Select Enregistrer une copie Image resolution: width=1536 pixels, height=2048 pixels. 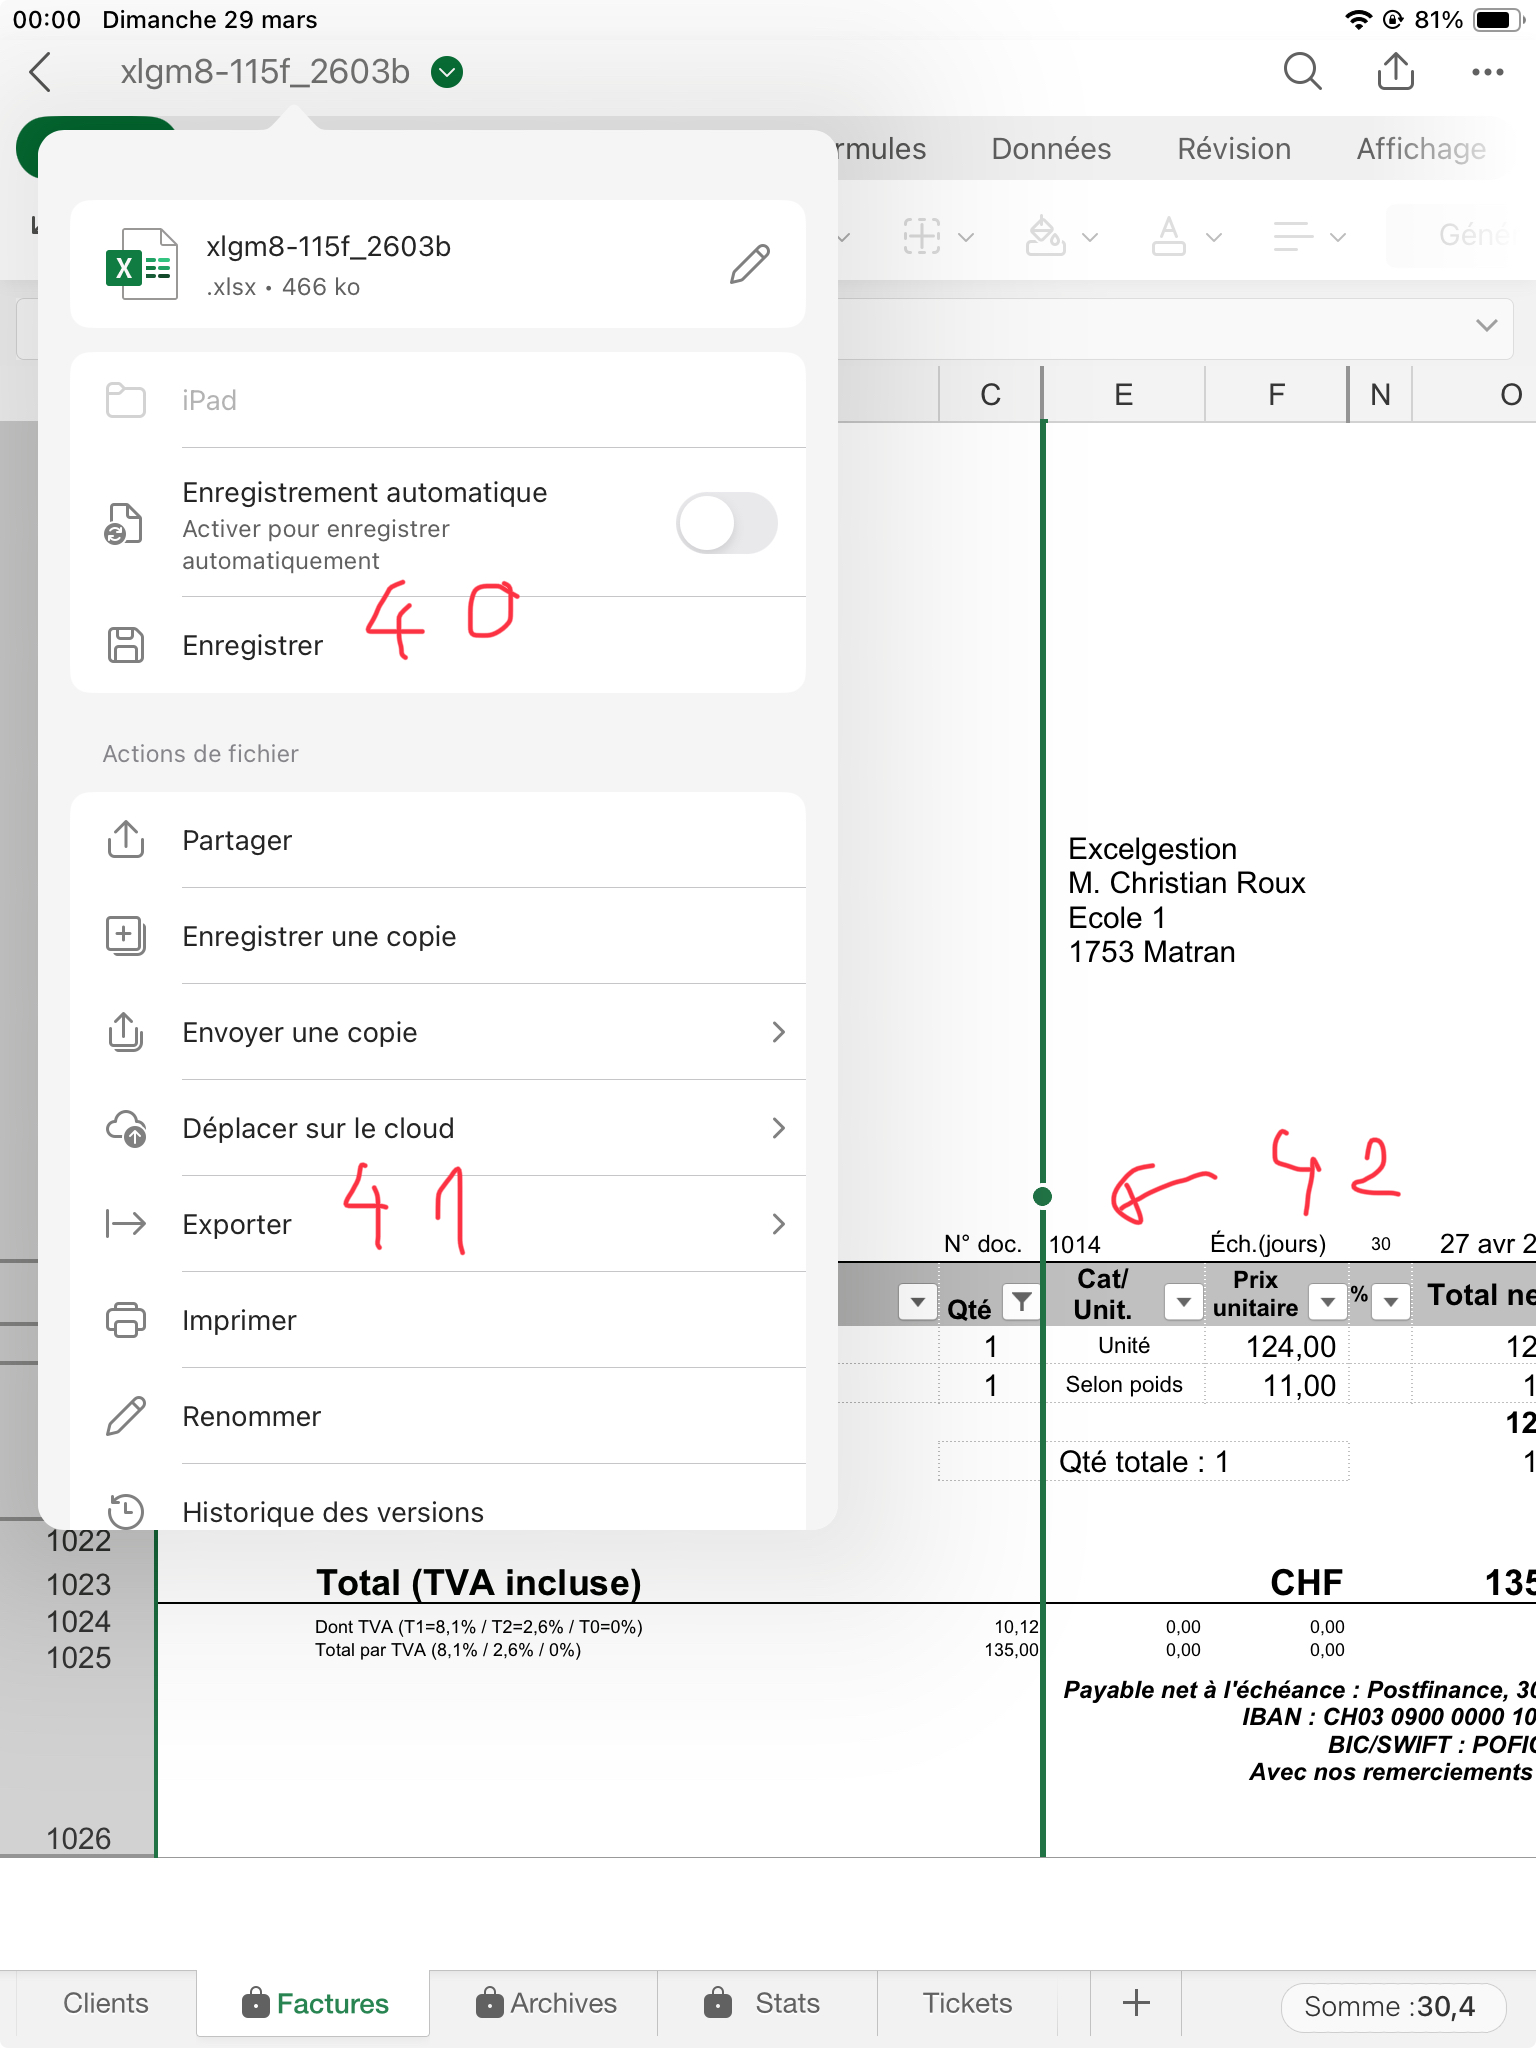coord(320,936)
